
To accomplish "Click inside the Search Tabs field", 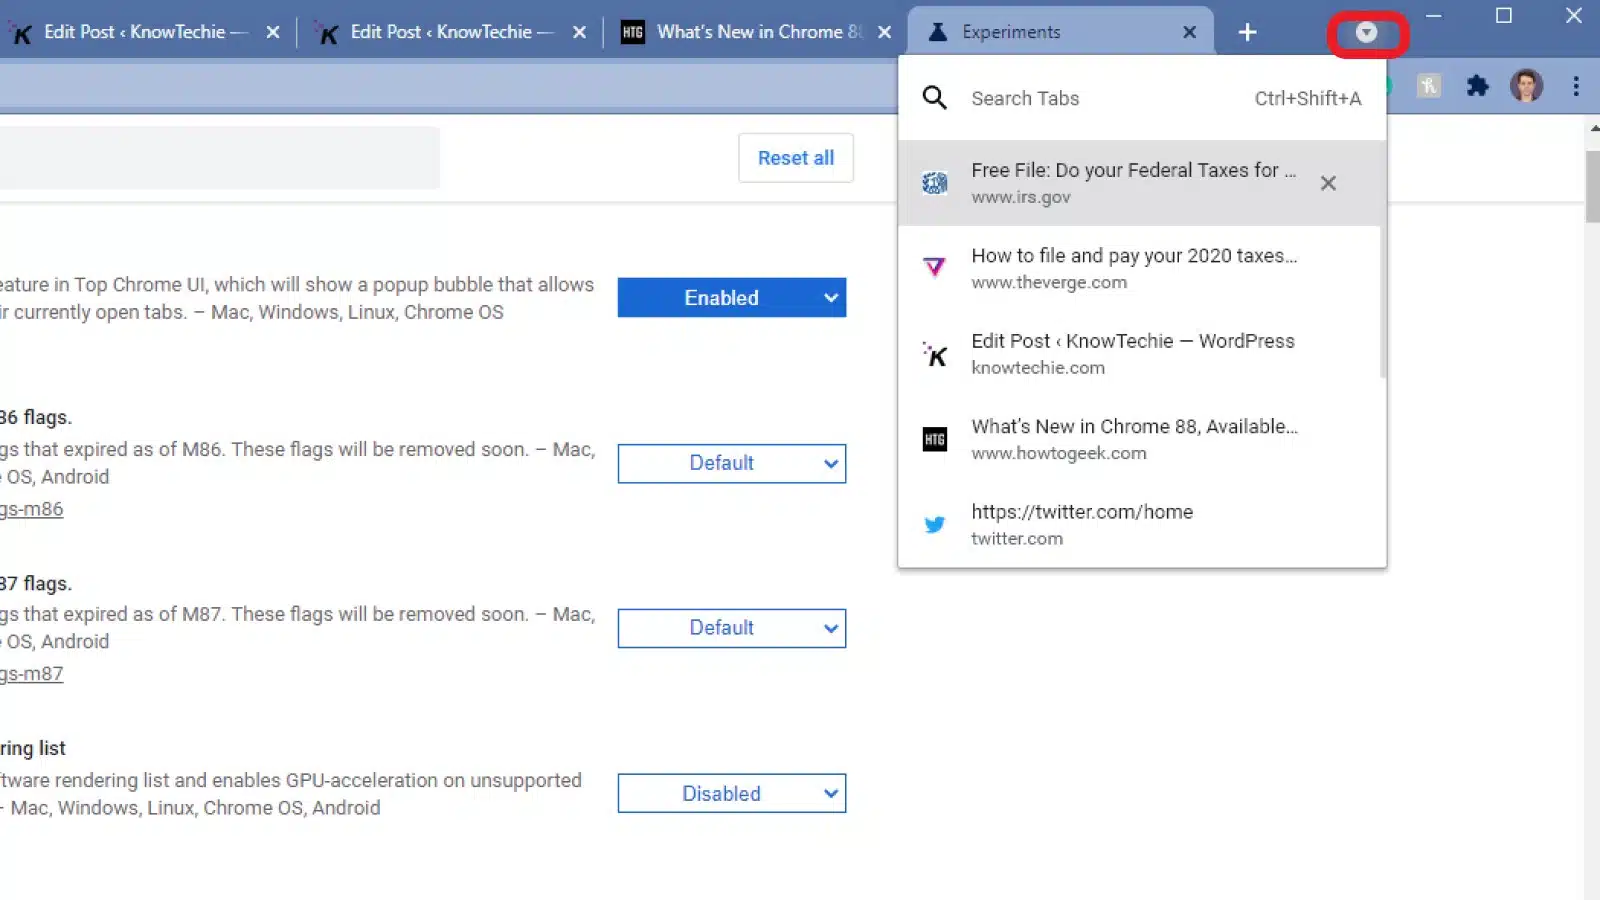I will pyautogui.click(x=1100, y=98).
